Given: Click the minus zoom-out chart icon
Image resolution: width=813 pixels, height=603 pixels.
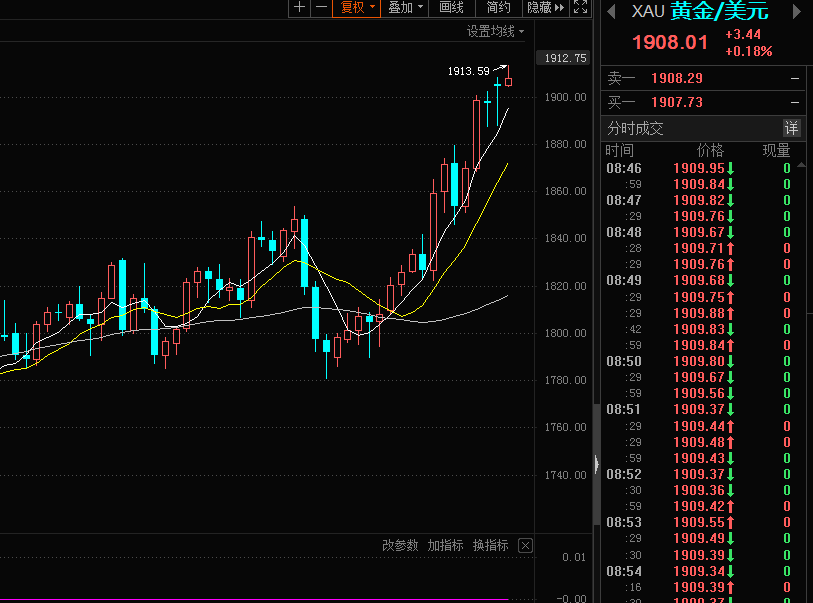Looking at the screenshot, I should 321,7.
